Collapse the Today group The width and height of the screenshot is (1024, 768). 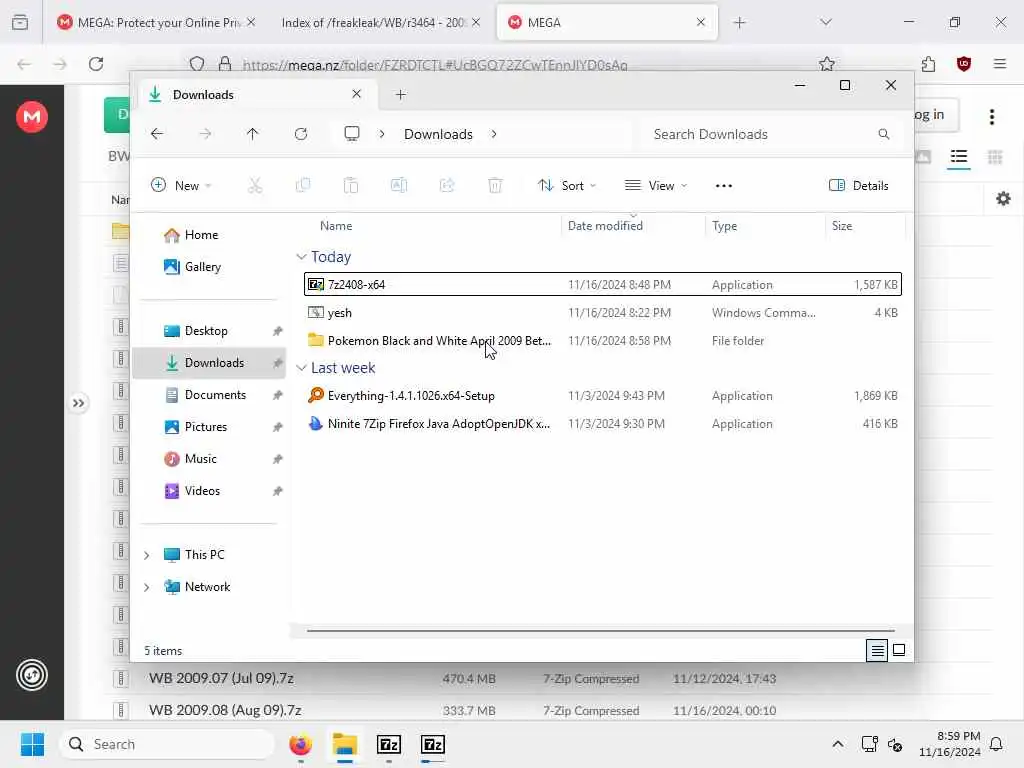301,257
